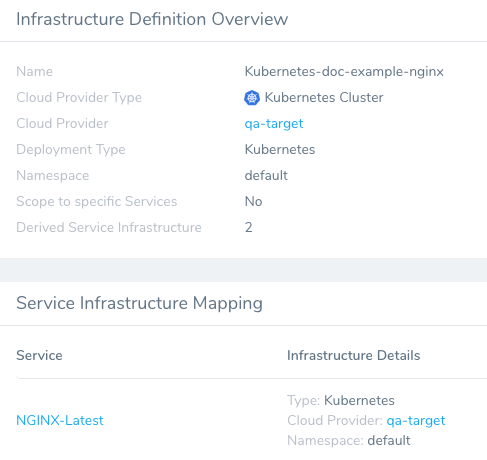Click the Deployment Type label
The image size is (487, 460).
click(71, 150)
